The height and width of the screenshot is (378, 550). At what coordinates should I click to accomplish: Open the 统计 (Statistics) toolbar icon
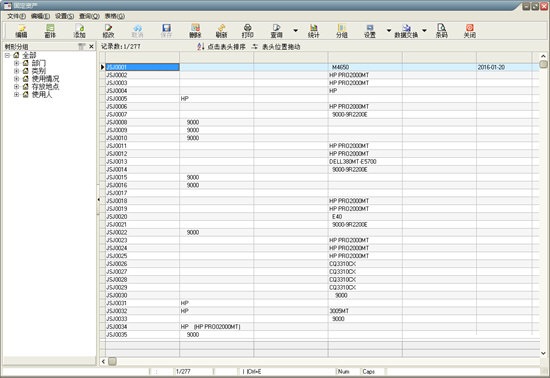point(314,31)
